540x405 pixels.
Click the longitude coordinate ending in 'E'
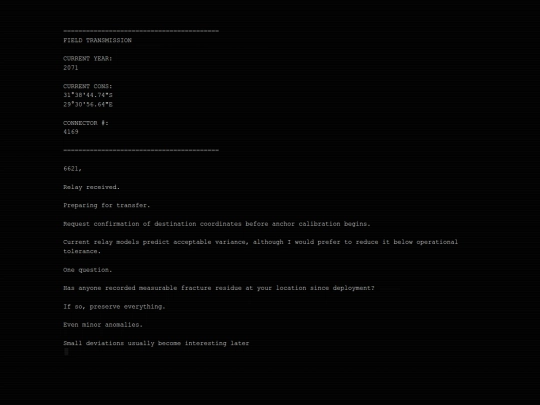88,104
